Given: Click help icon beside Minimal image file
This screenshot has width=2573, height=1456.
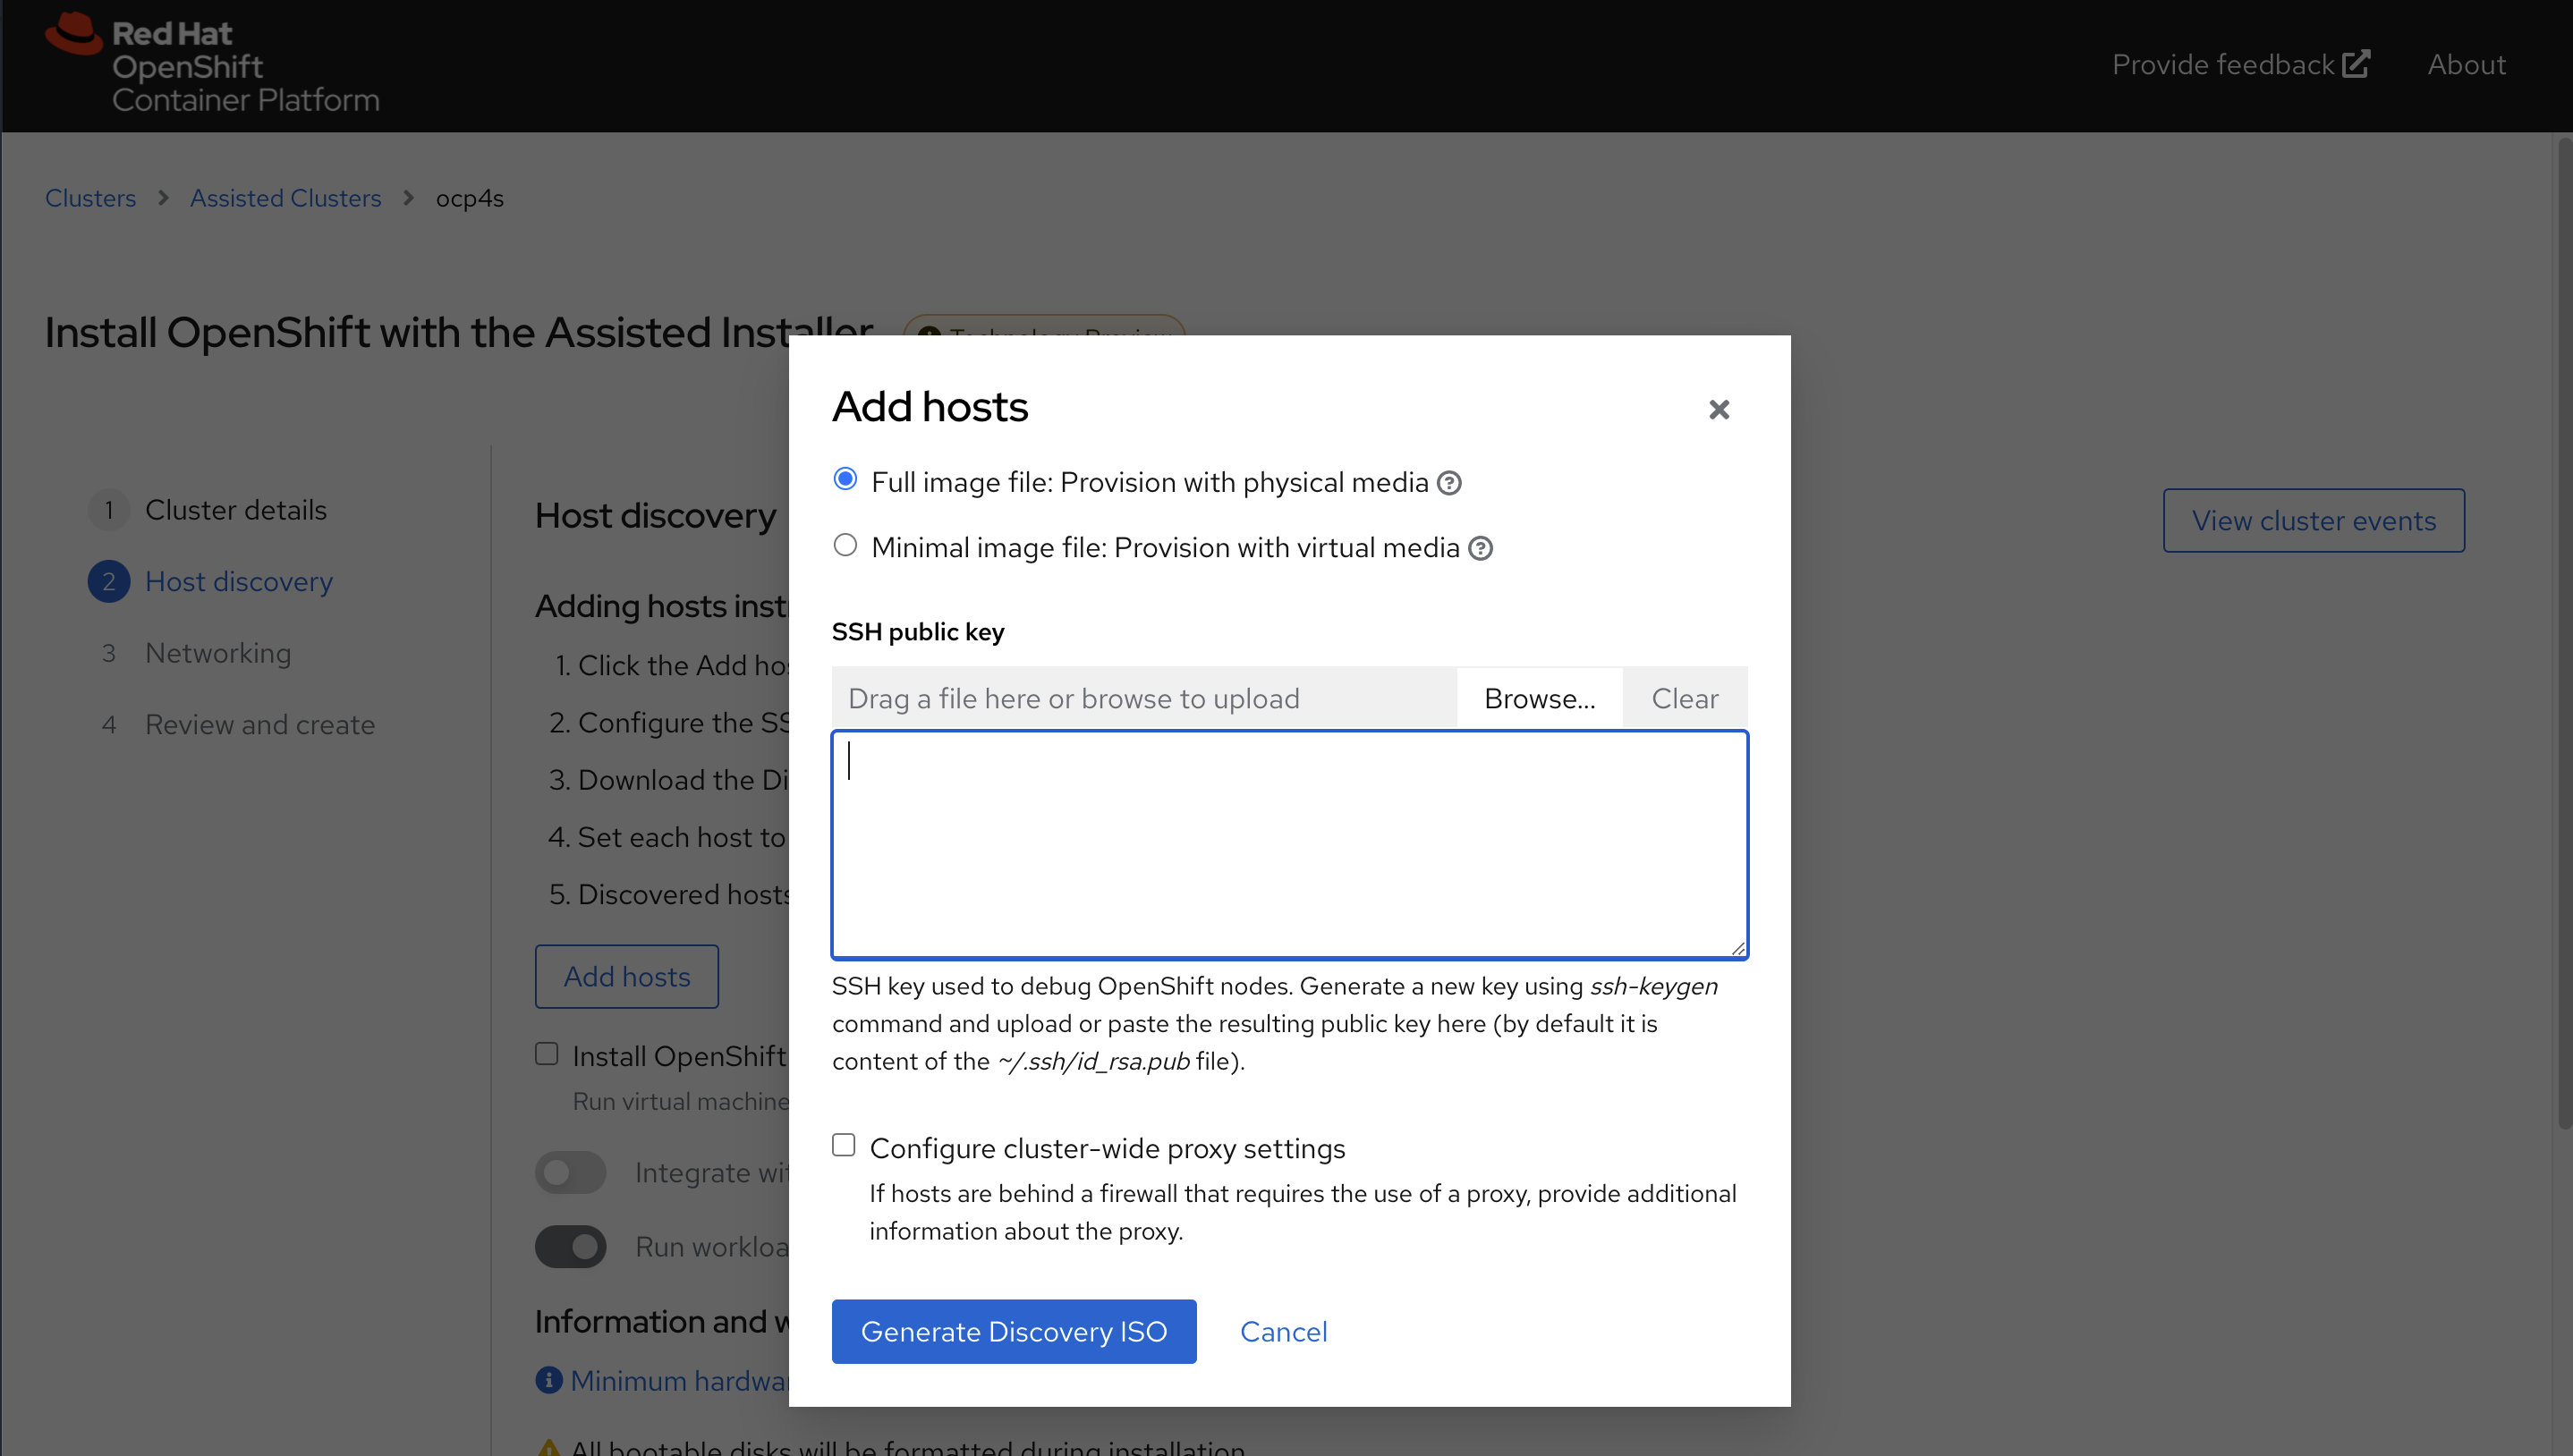Looking at the screenshot, I should tap(1480, 549).
